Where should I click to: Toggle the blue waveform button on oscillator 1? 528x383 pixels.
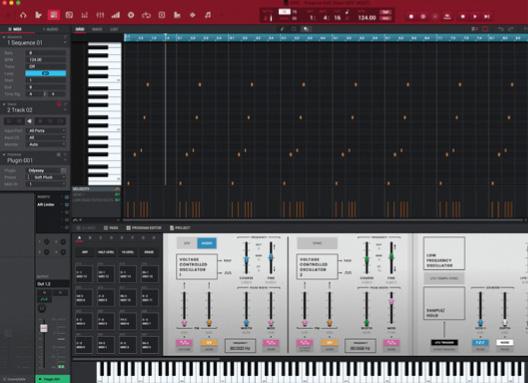point(206,243)
